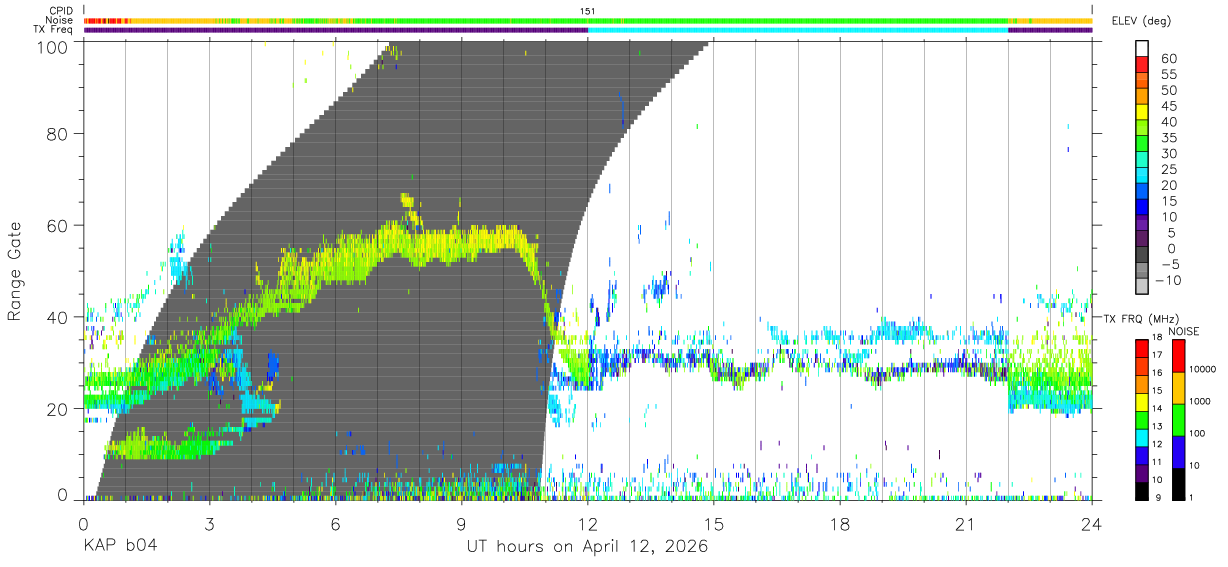1228x567 pixels.
Task: Pick the orange TX FRQ swatch between 15 and 16
Action: tap(1142, 383)
